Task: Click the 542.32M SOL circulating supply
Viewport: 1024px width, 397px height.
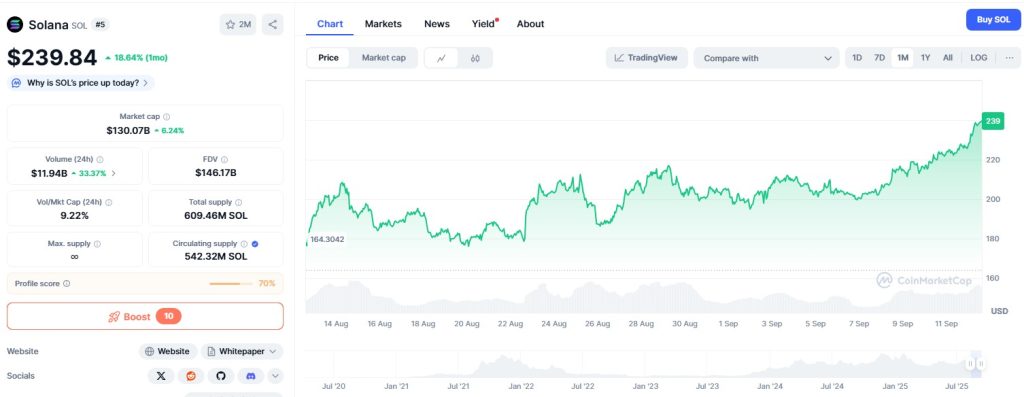Action: pyautogui.click(x=216, y=257)
